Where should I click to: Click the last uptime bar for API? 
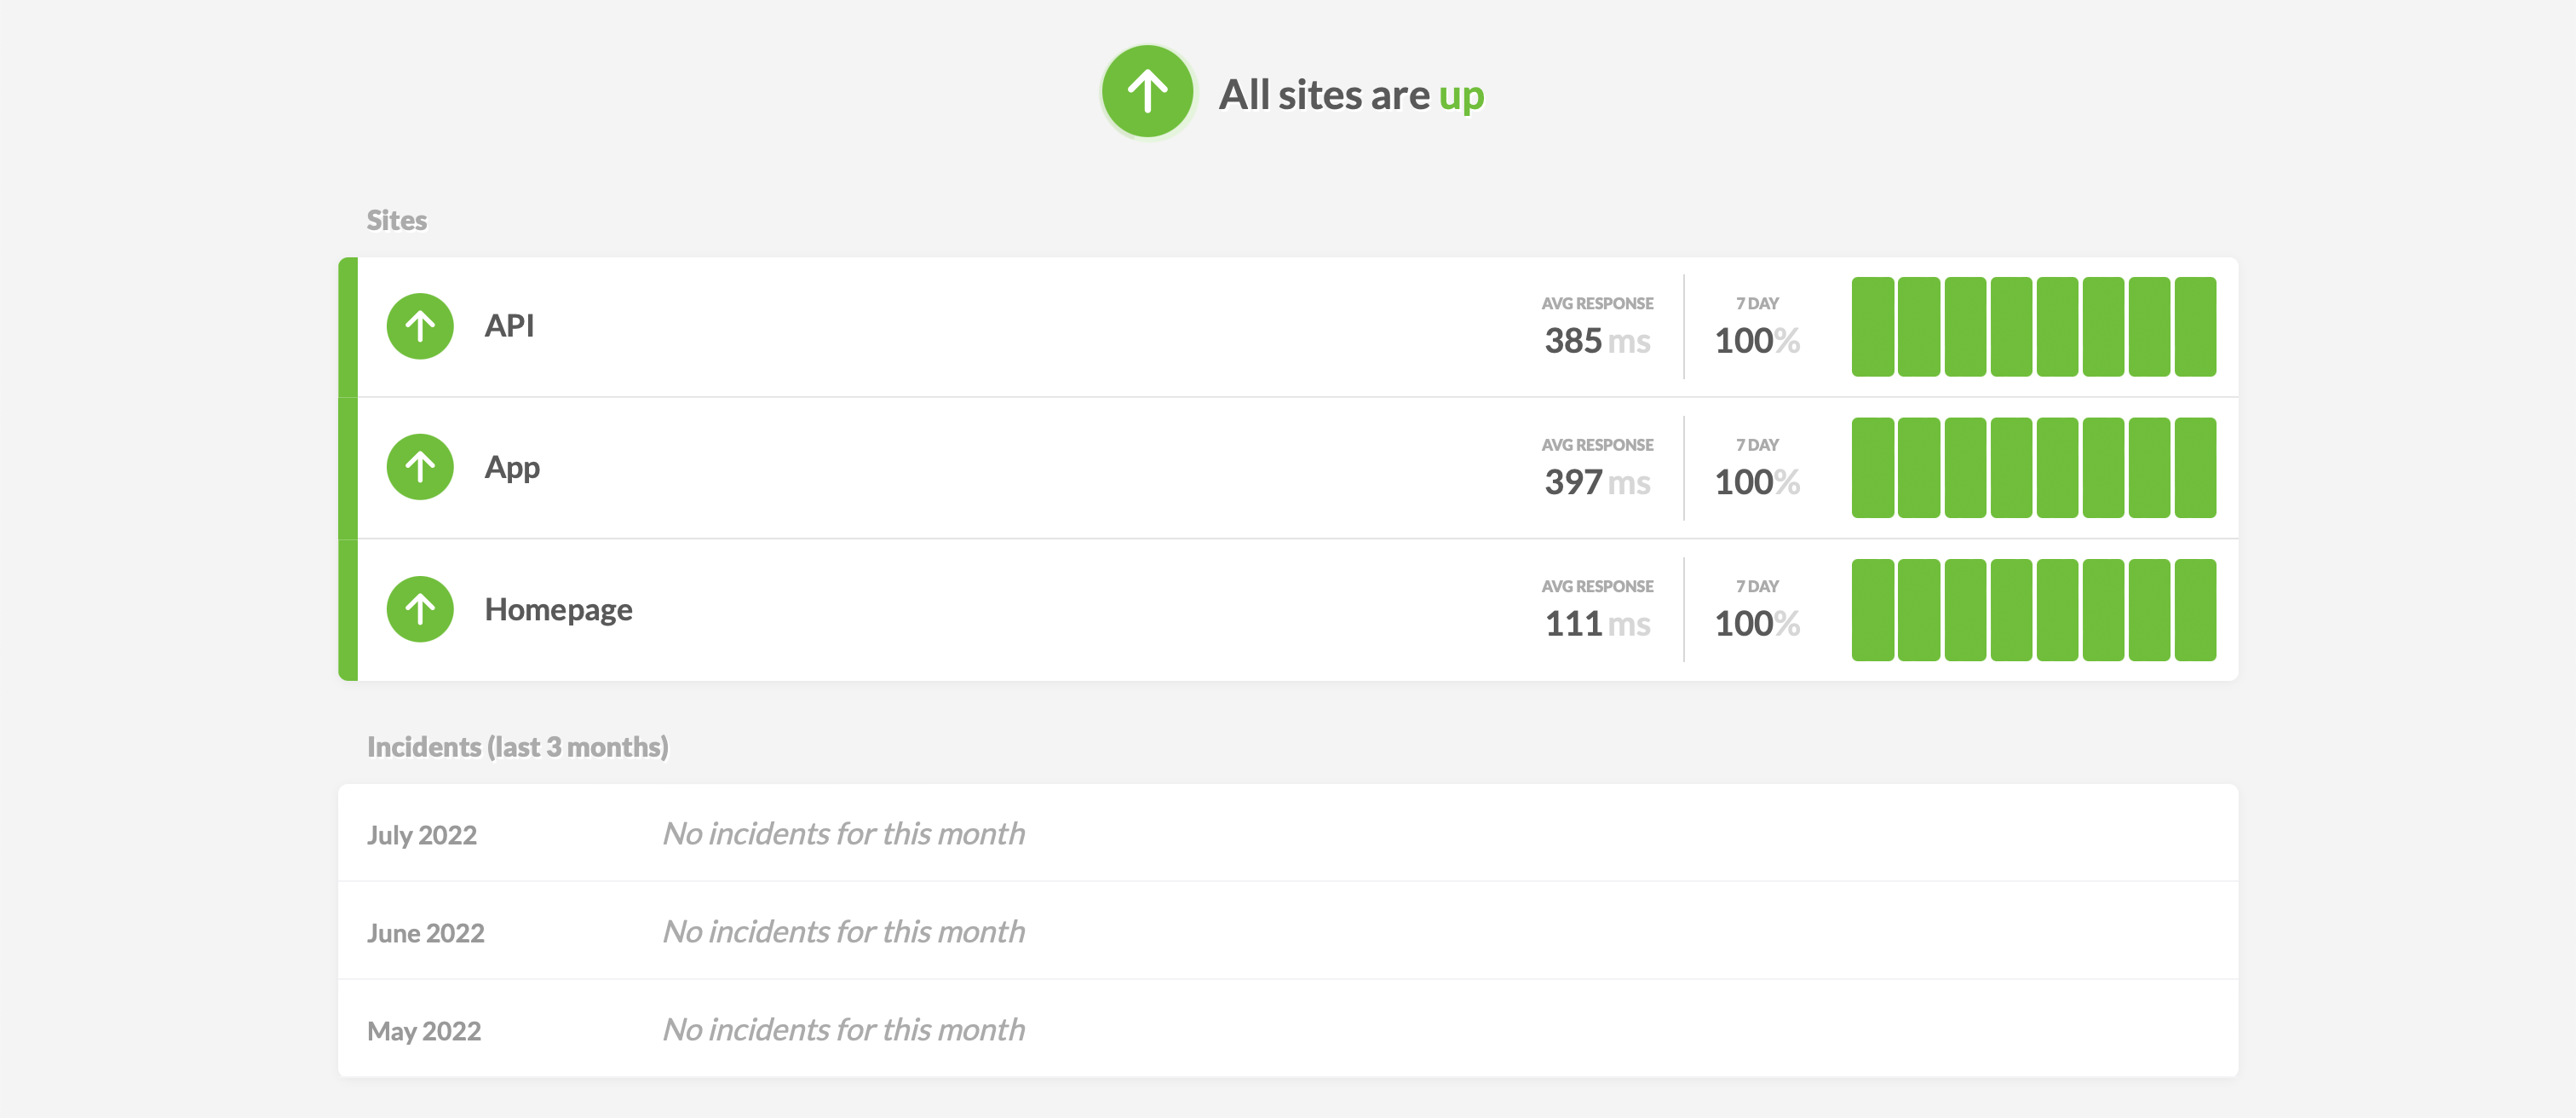click(x=2195, y=327)
